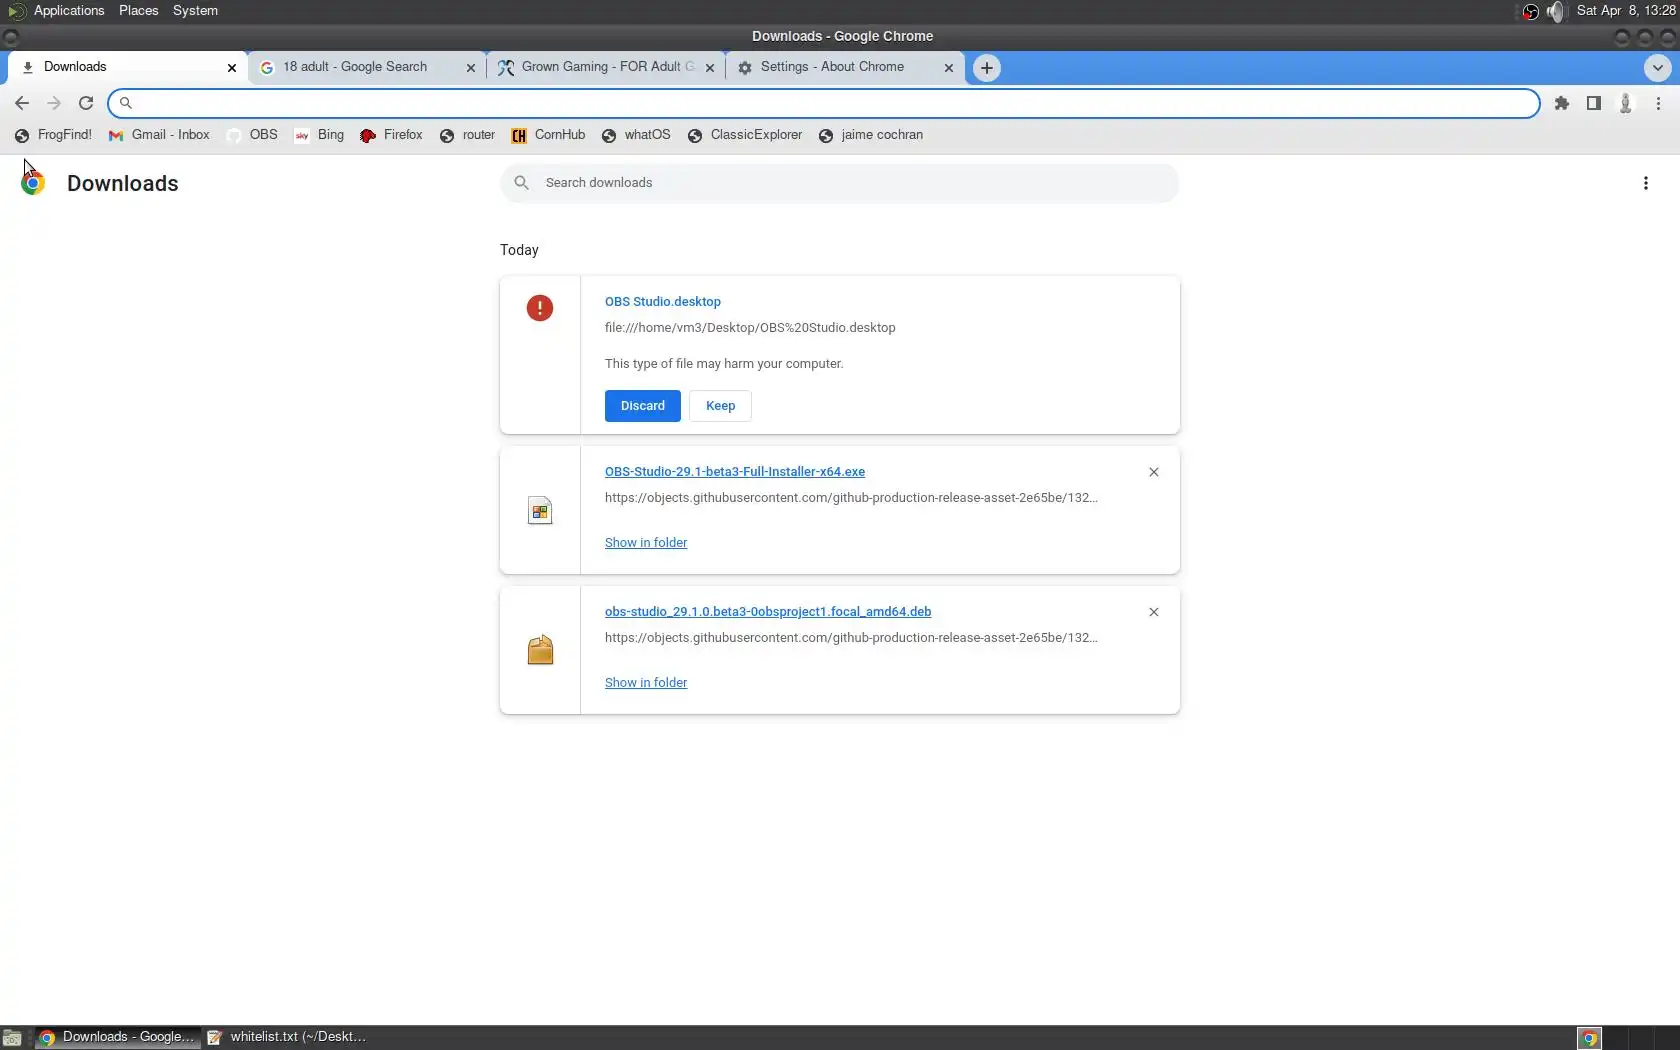The image size is (1680, 1050).
Task: Open the OBS bookmark
Action: 252,135
